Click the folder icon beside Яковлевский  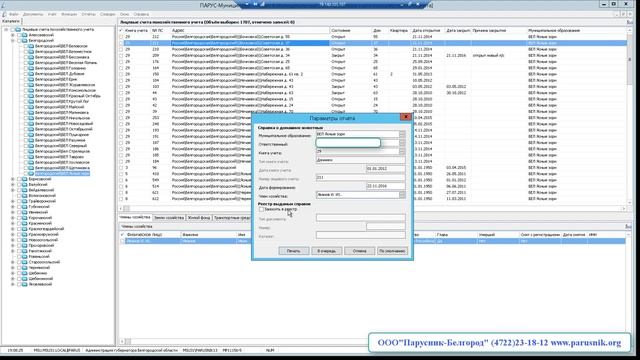24,284
